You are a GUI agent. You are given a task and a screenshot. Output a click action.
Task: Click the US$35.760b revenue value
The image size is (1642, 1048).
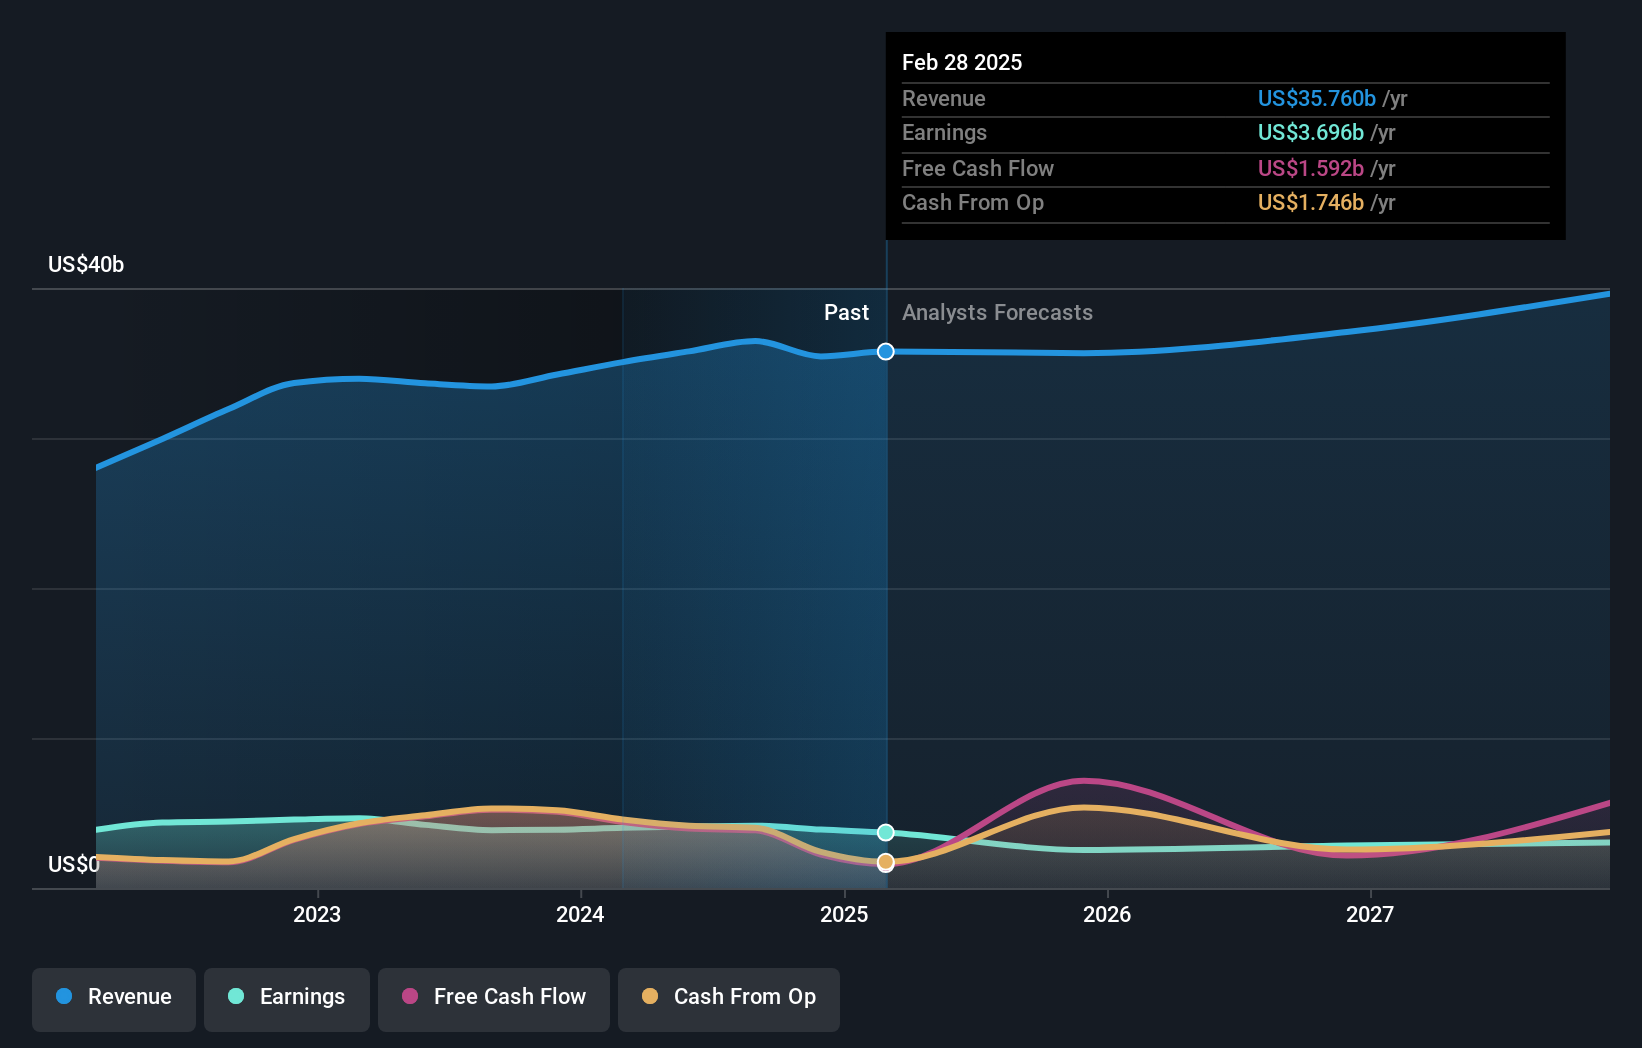(x=1317, y=98)
